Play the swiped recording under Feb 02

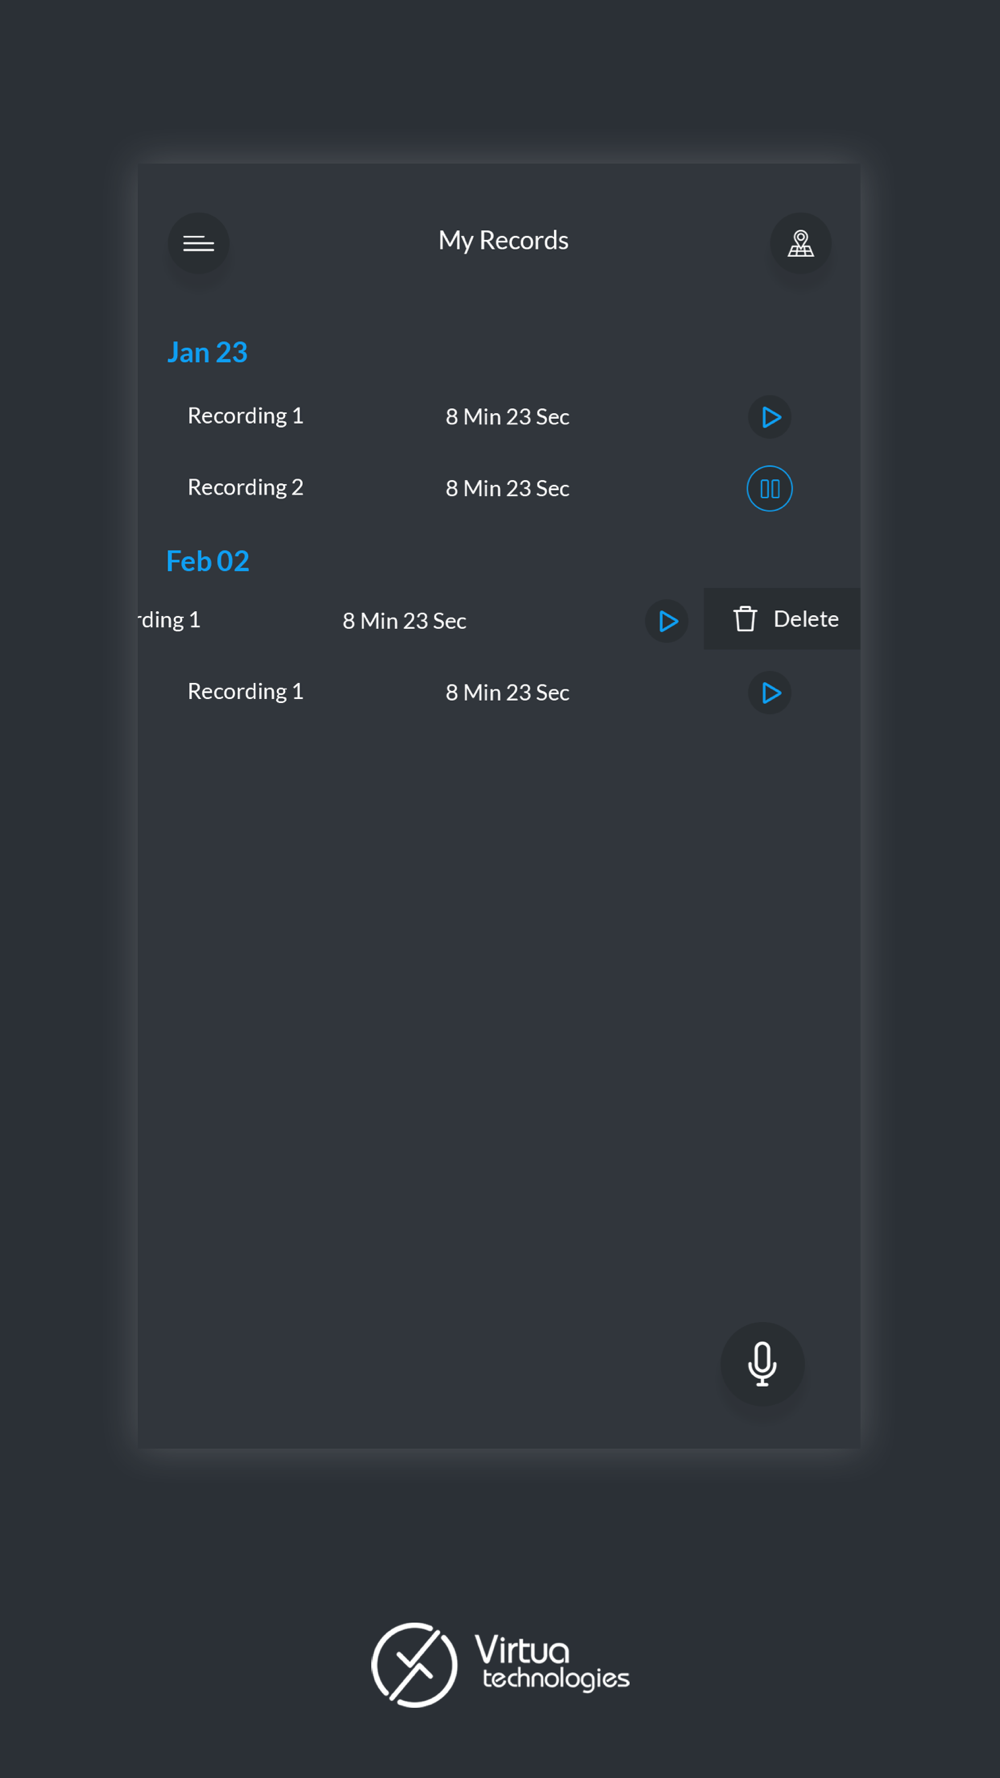point(667,621)
